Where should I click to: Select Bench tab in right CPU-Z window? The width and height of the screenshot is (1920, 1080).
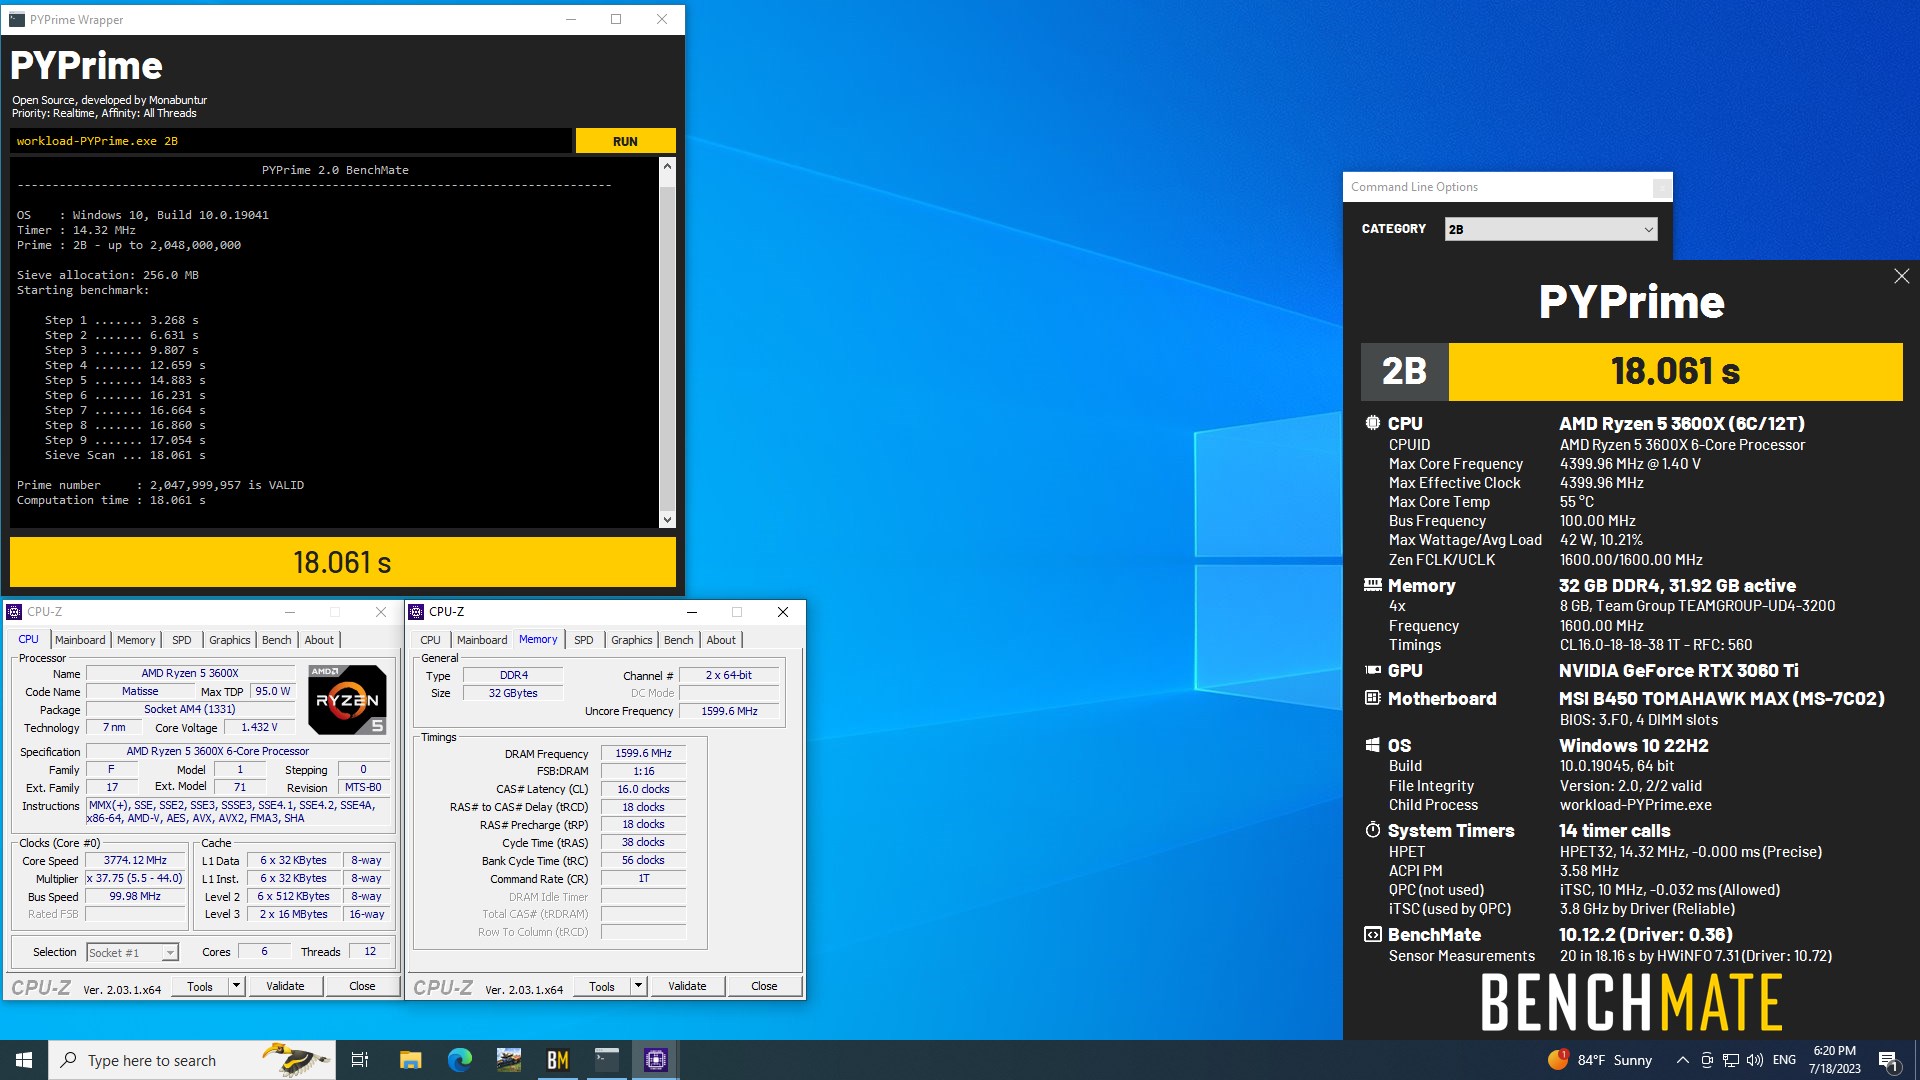(x=678, y=640)
